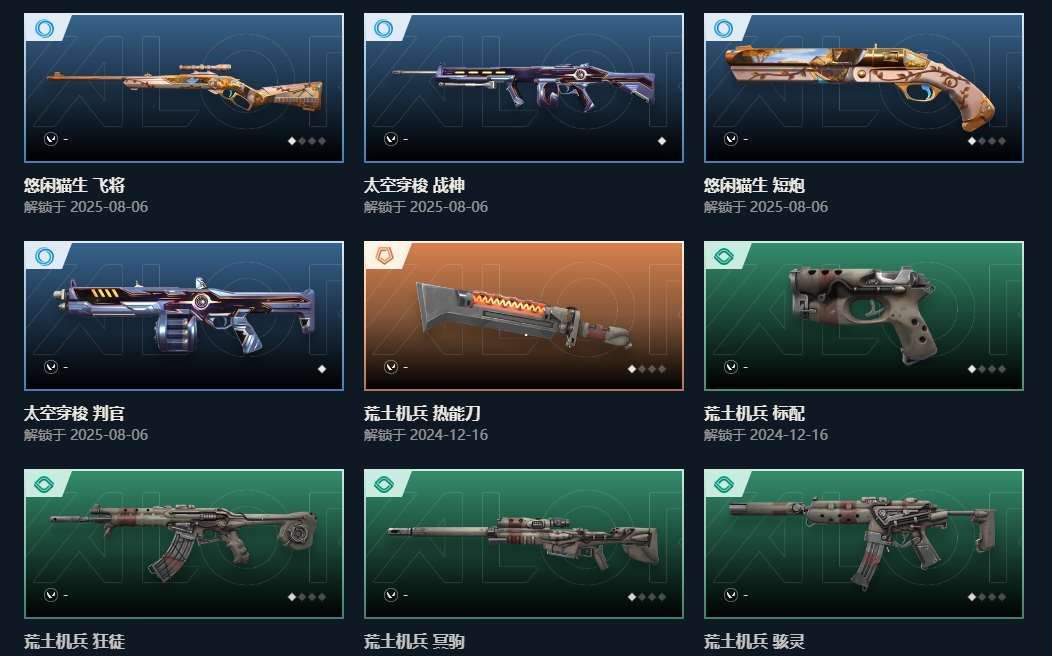
Task: Click the Valorant points icon on 荒土机兵 骇灵 card
Action: pyautogui.click(x=731, y=595)
